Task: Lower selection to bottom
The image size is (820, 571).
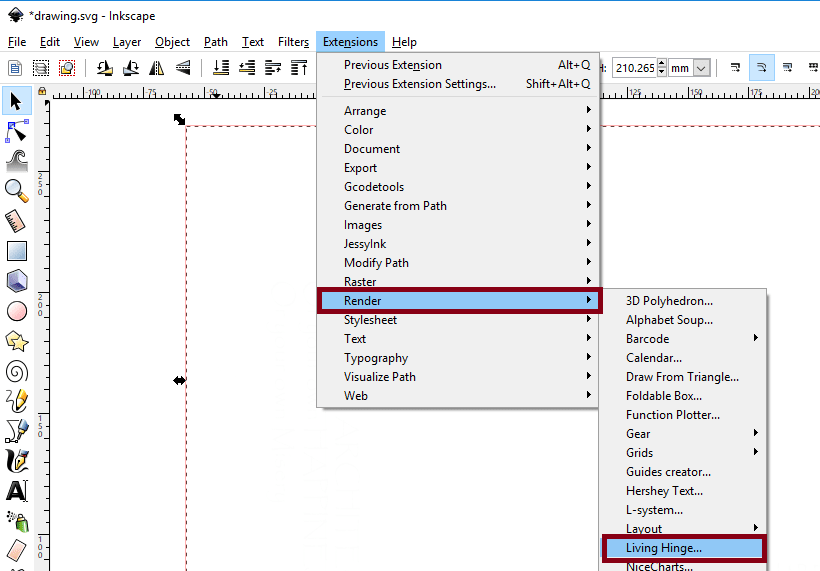Action: [221, 68]
